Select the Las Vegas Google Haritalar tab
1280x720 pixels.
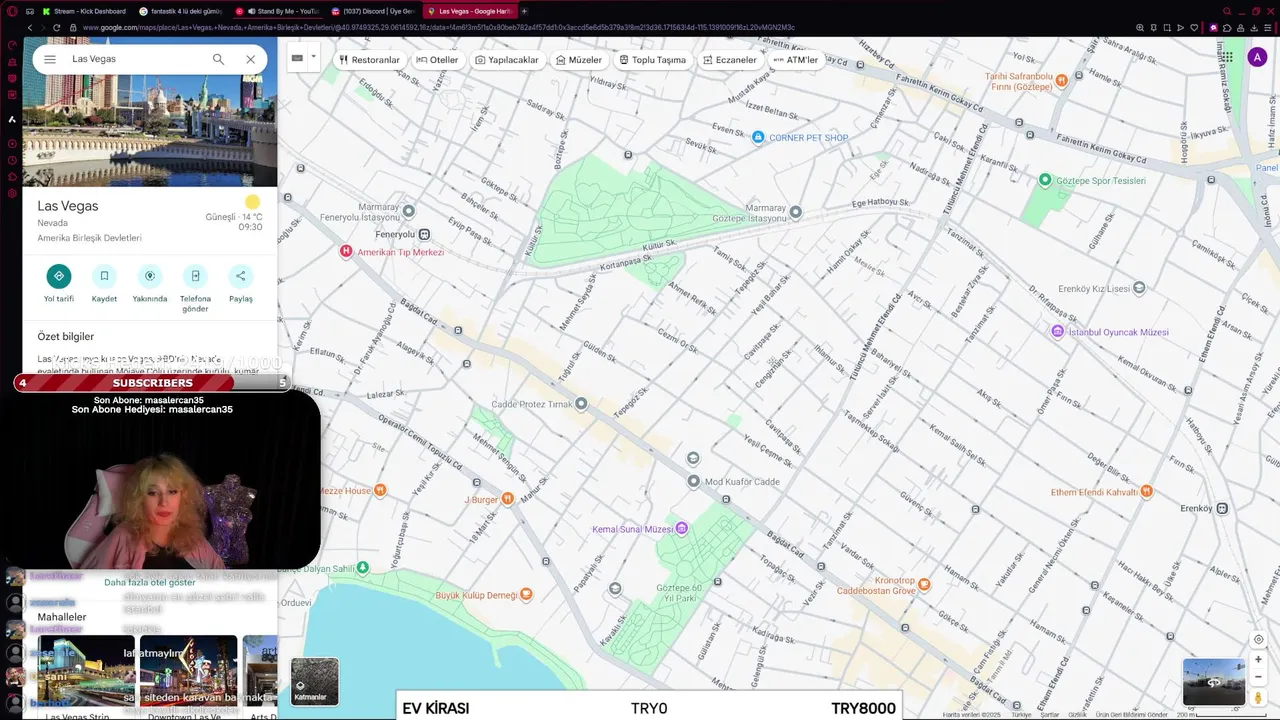[x=468, y=11]
